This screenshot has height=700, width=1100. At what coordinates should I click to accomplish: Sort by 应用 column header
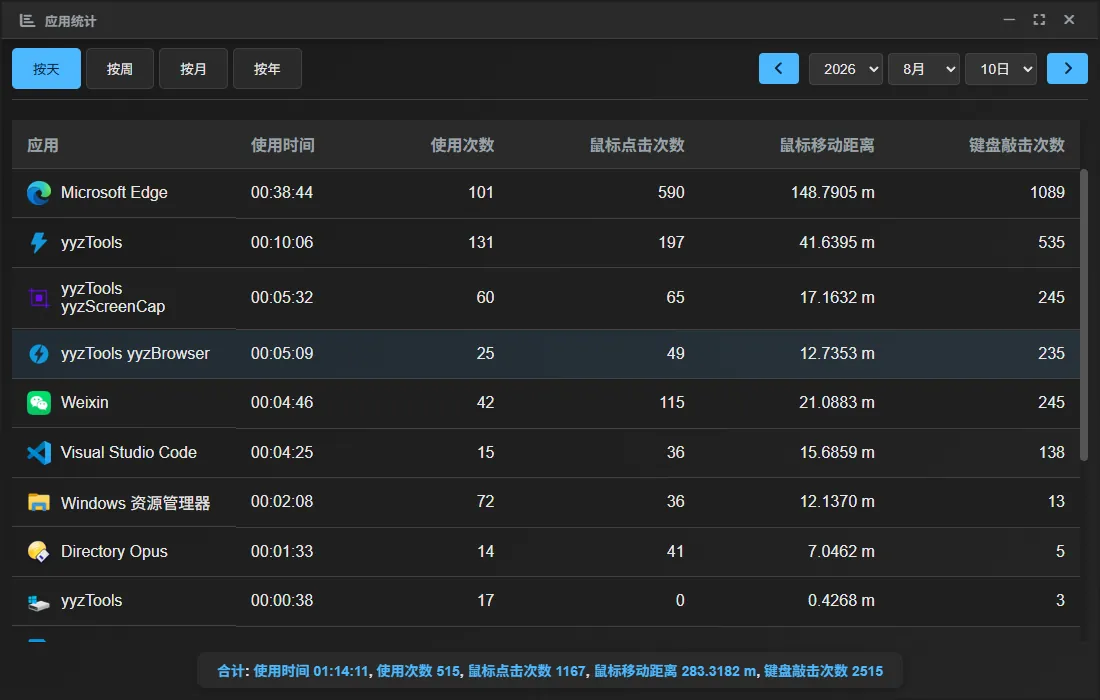pyautogui.click(x=43, y=145)
